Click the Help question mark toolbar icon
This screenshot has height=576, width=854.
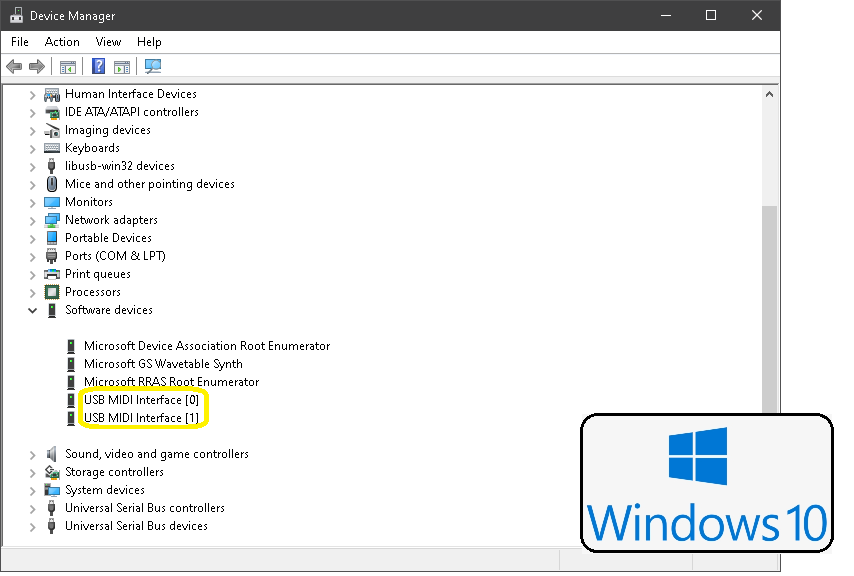pyautogui.click(x=98, y=67)
